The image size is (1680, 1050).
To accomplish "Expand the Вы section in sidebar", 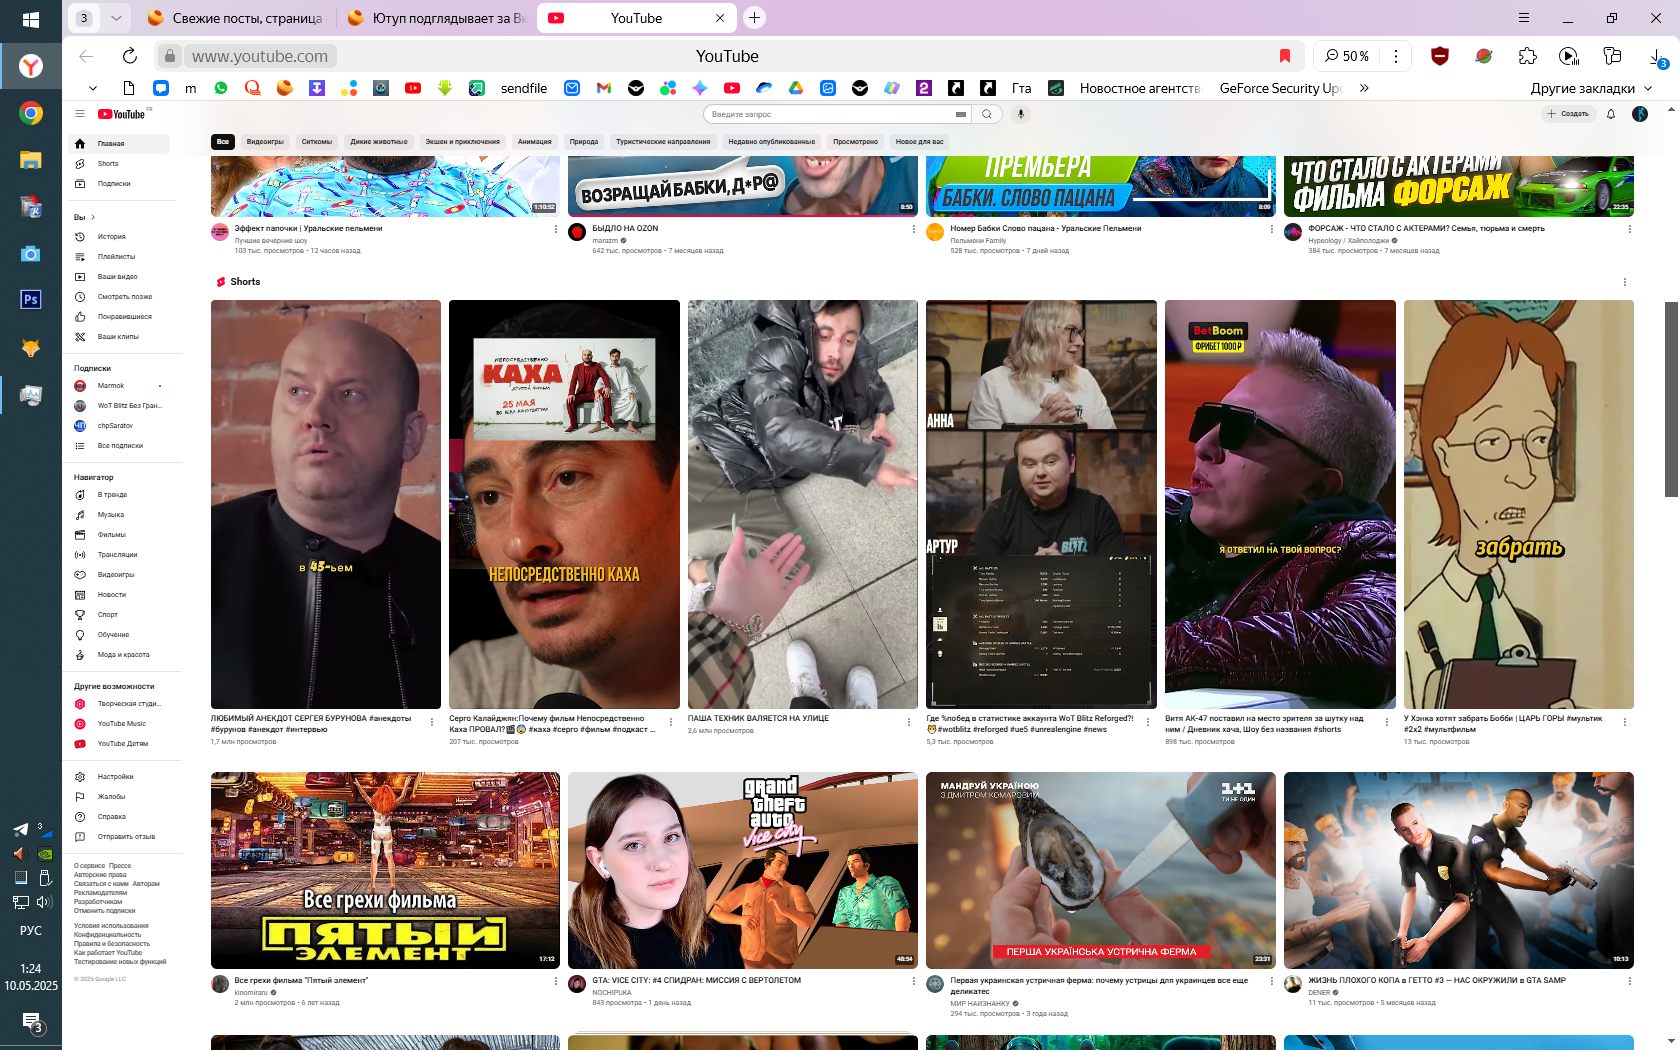I will (84, 217).
